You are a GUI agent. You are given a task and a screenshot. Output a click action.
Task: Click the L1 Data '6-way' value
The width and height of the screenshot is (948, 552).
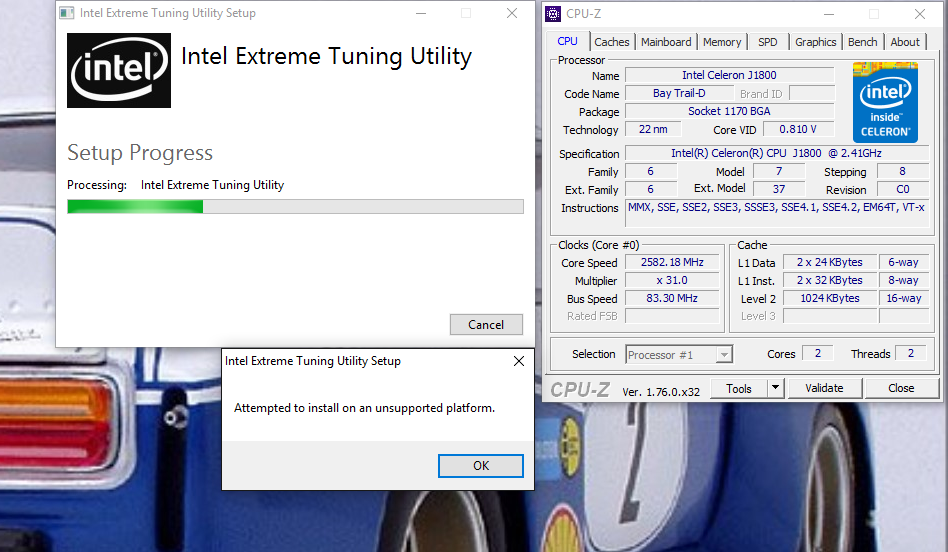[x=904, y=262]
